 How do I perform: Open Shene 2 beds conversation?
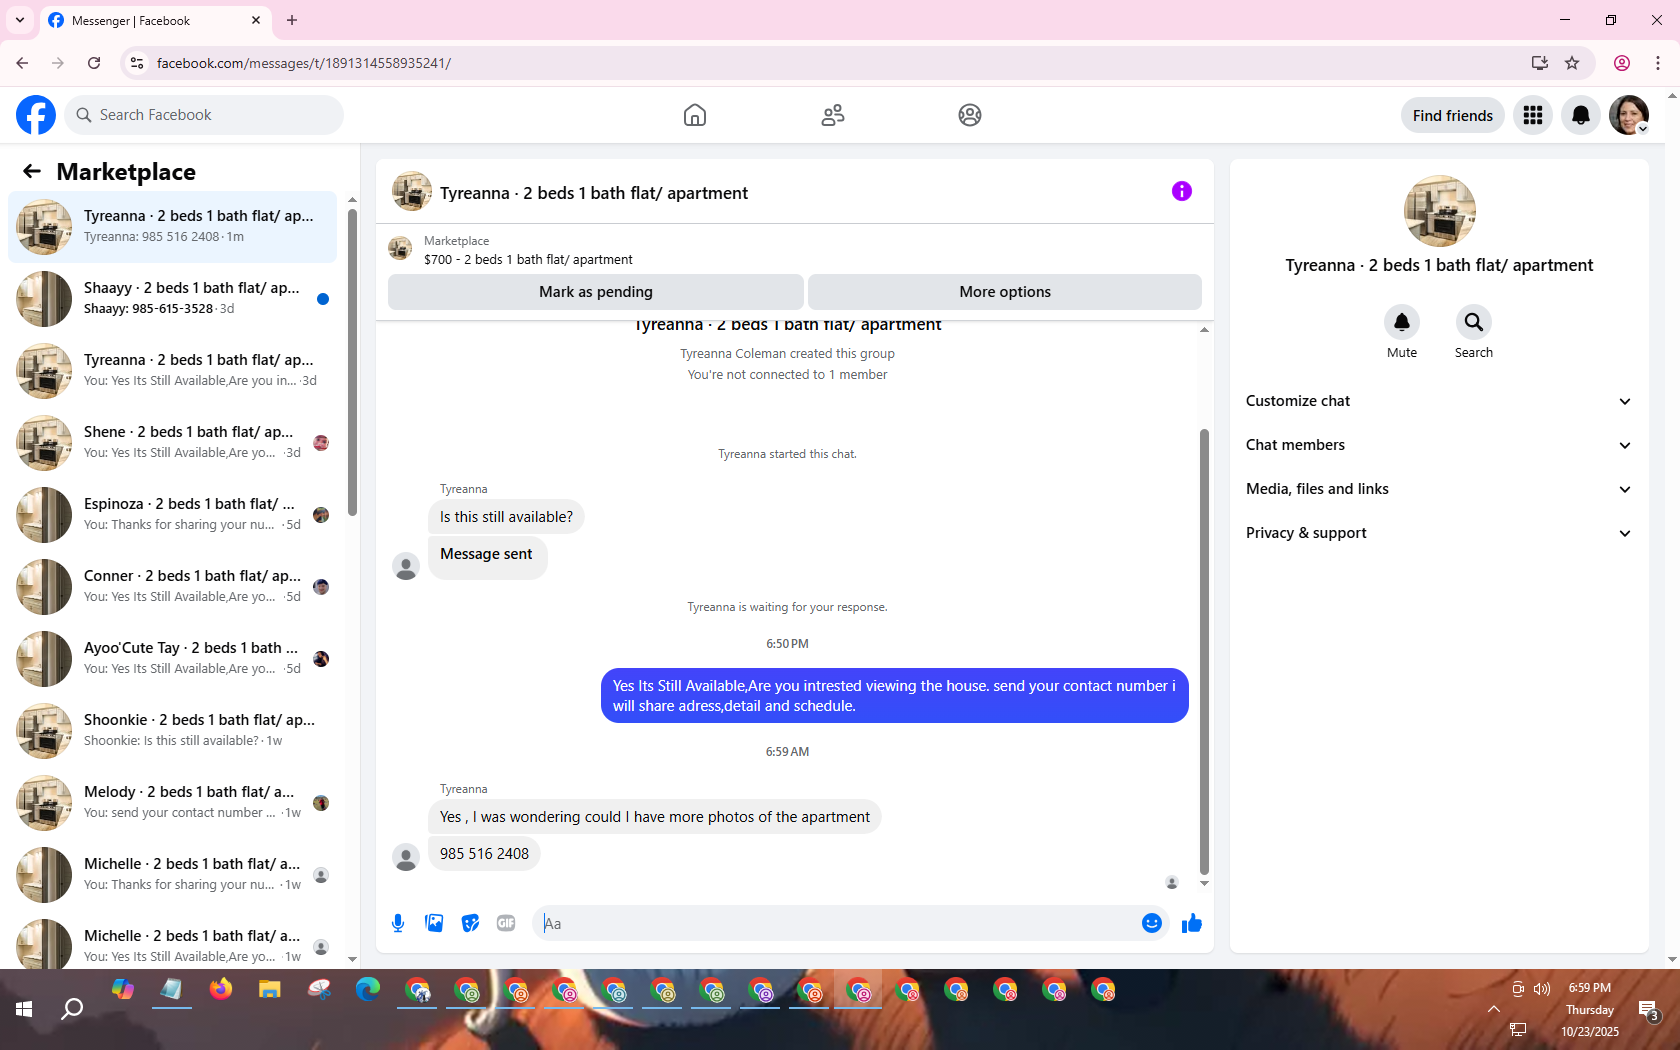point(173,443)
